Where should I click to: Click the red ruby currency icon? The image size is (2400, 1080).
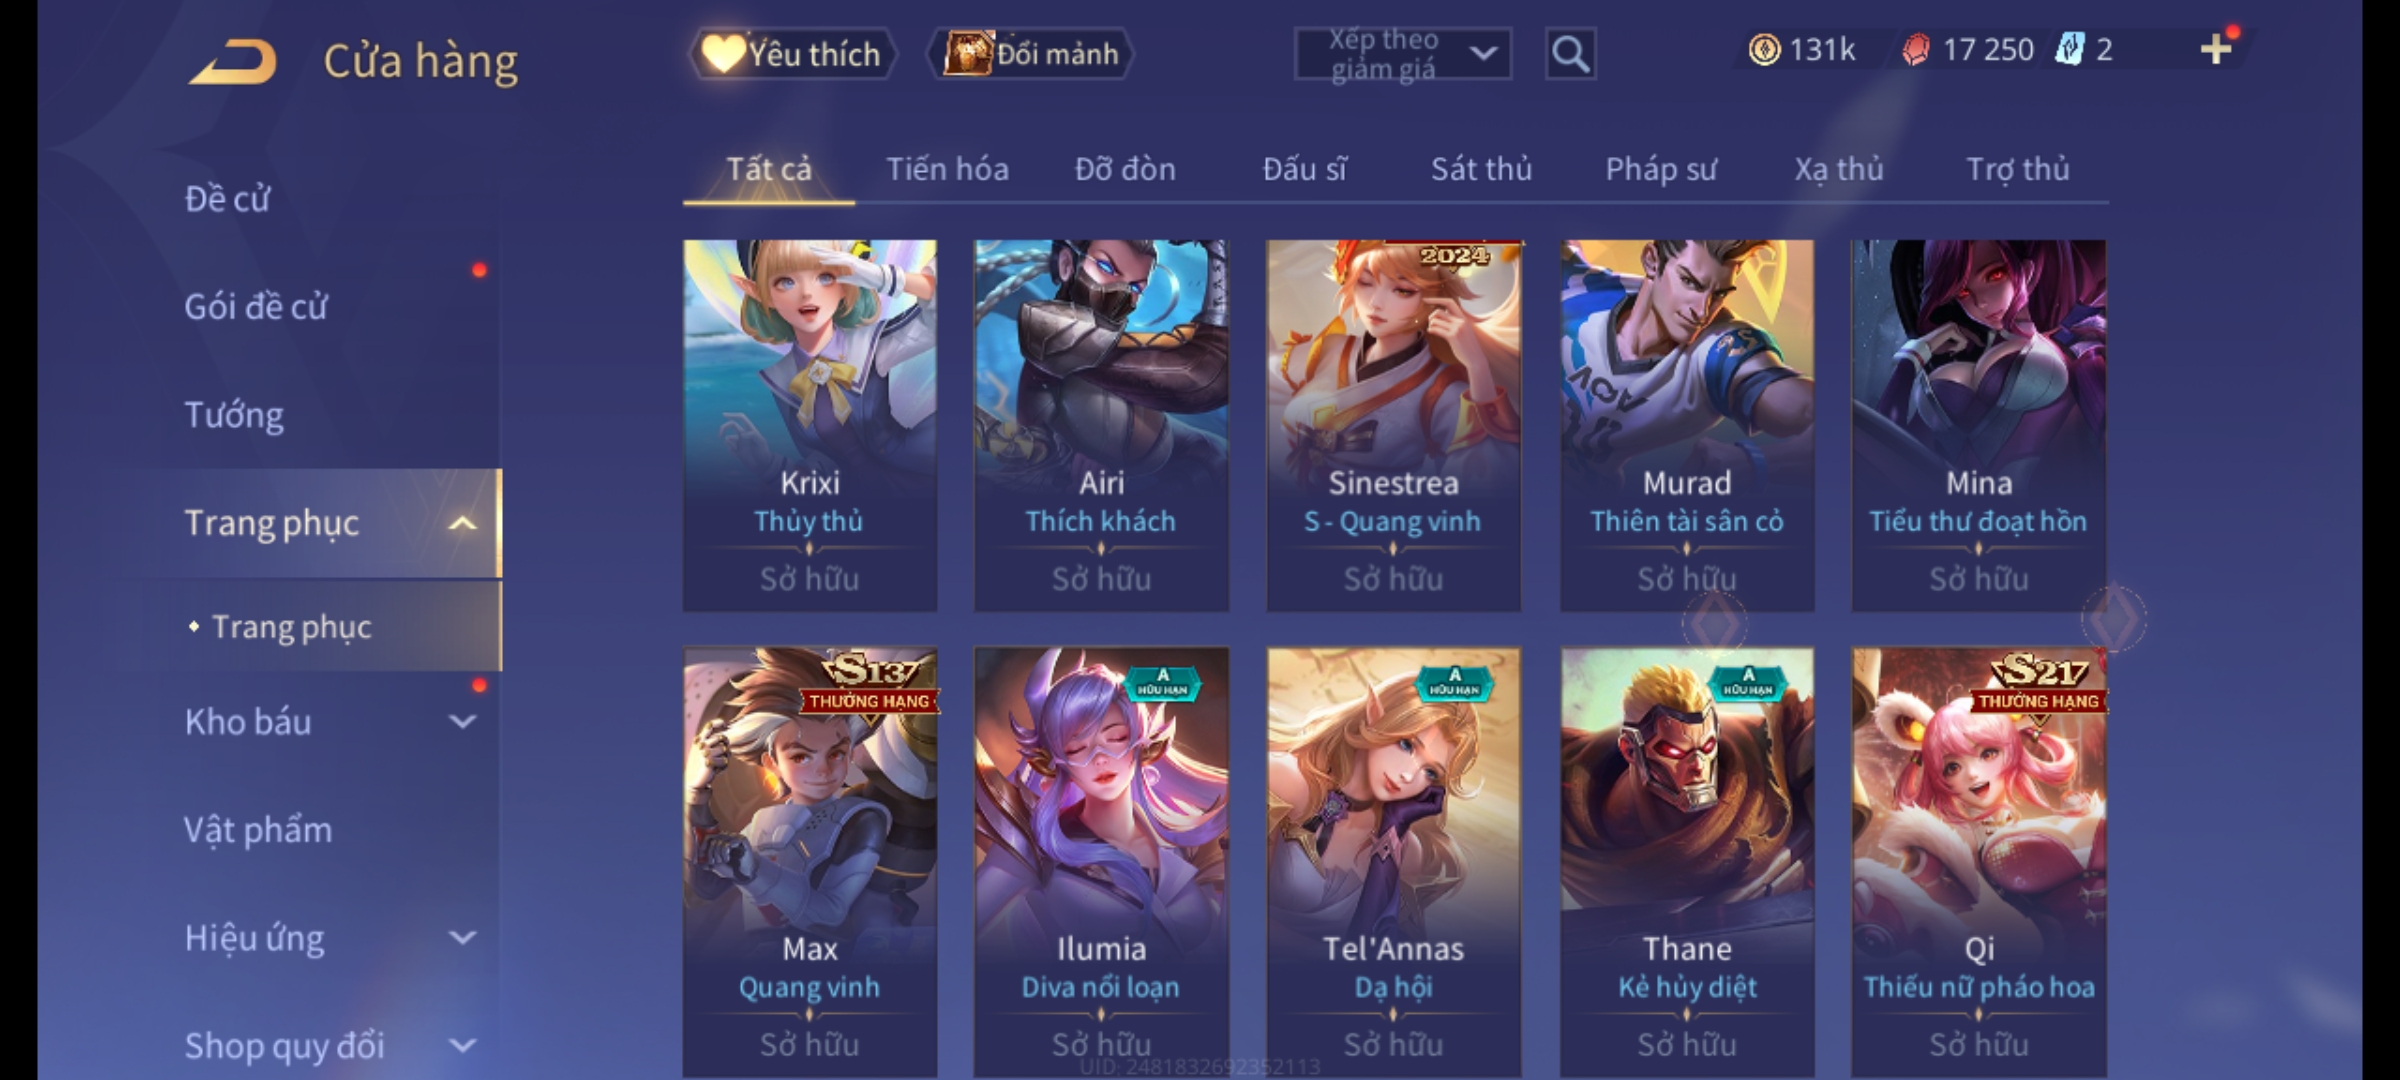pos(1915,50)
